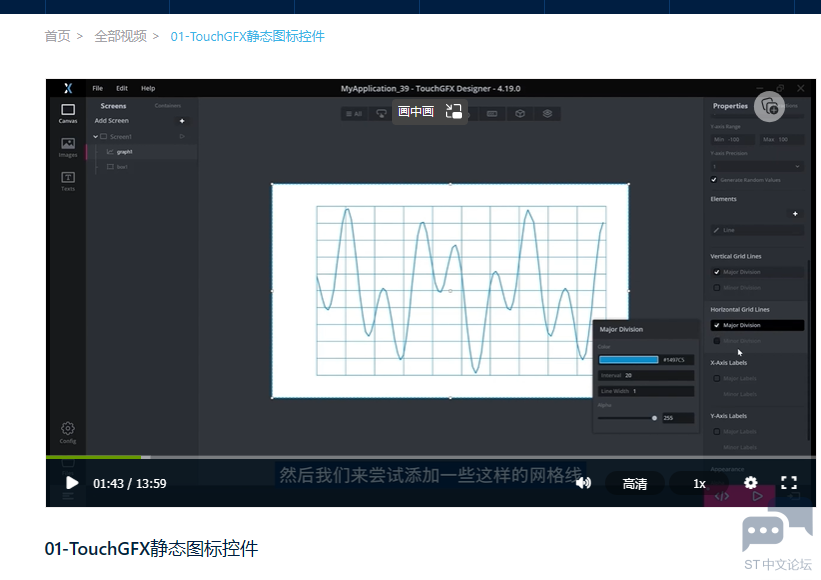This screenshot has width=821, height=580.
Task: Mute the video with the speaker icon
Action: click(583, 483)
